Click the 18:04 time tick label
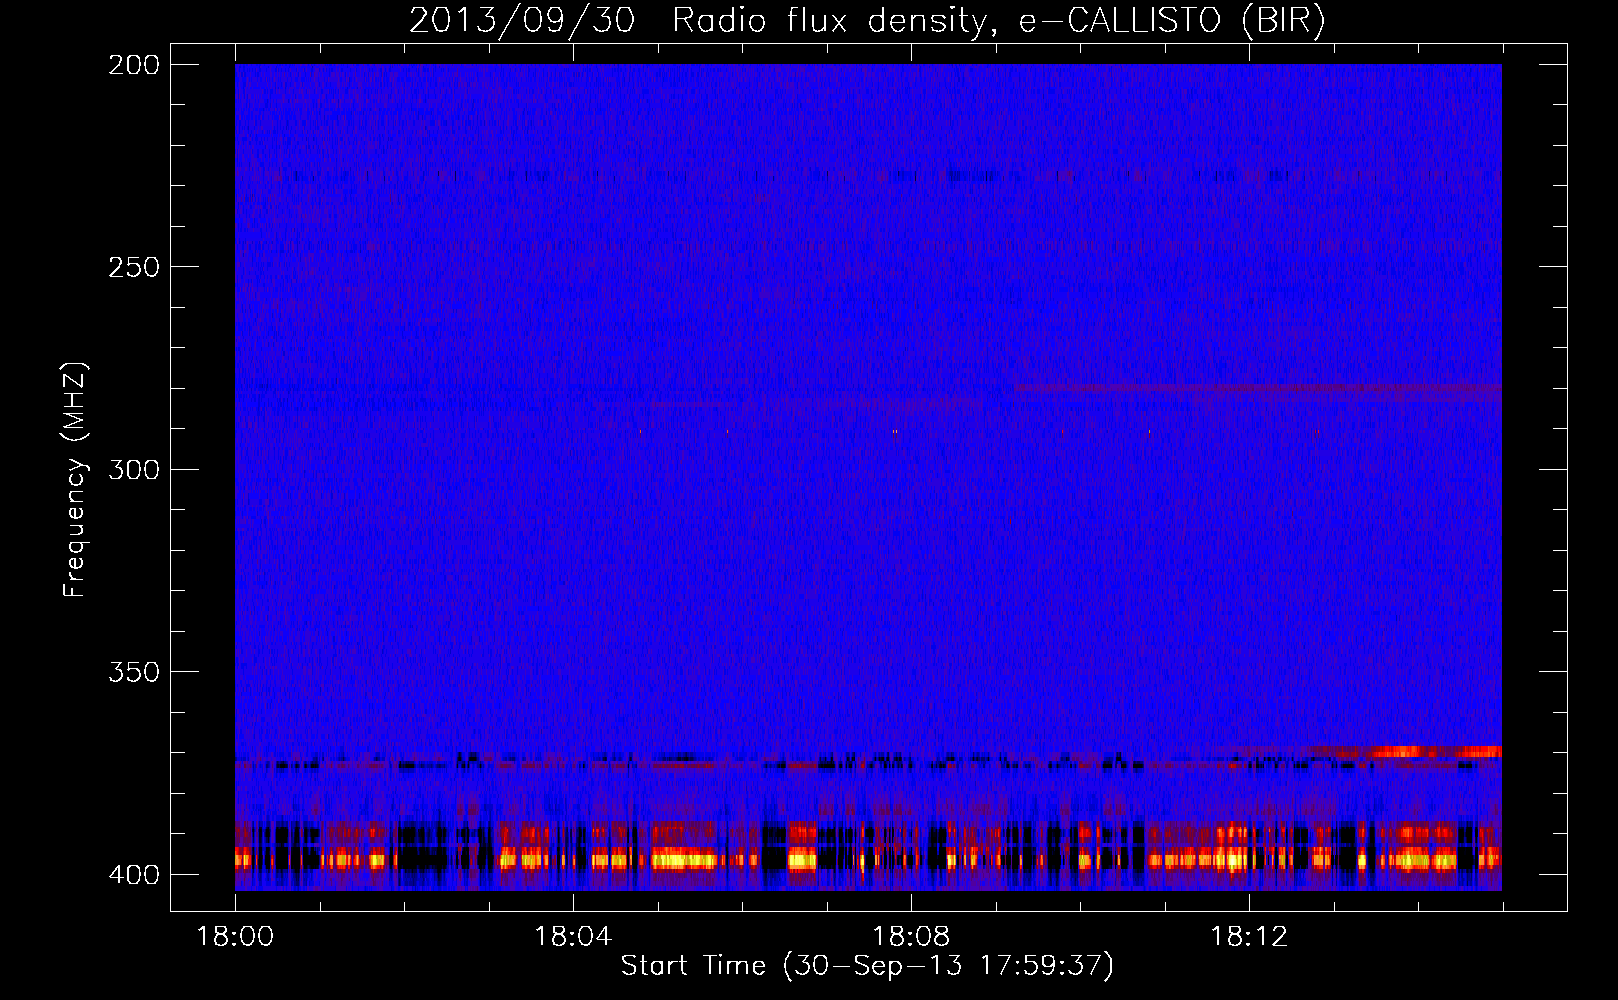Image resolution: width=1618 pixels, height=1000 pixels. click(x=573, y=936)
